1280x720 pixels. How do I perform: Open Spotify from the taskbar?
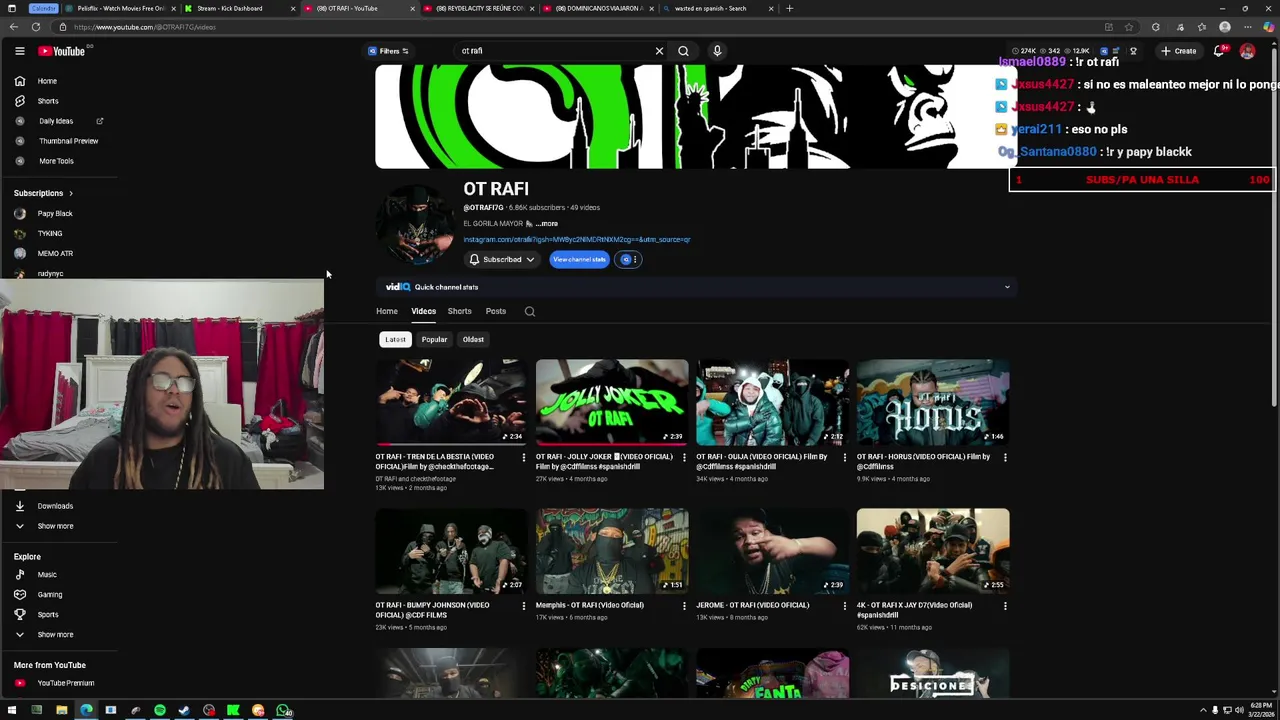click(x=160, y=711)
